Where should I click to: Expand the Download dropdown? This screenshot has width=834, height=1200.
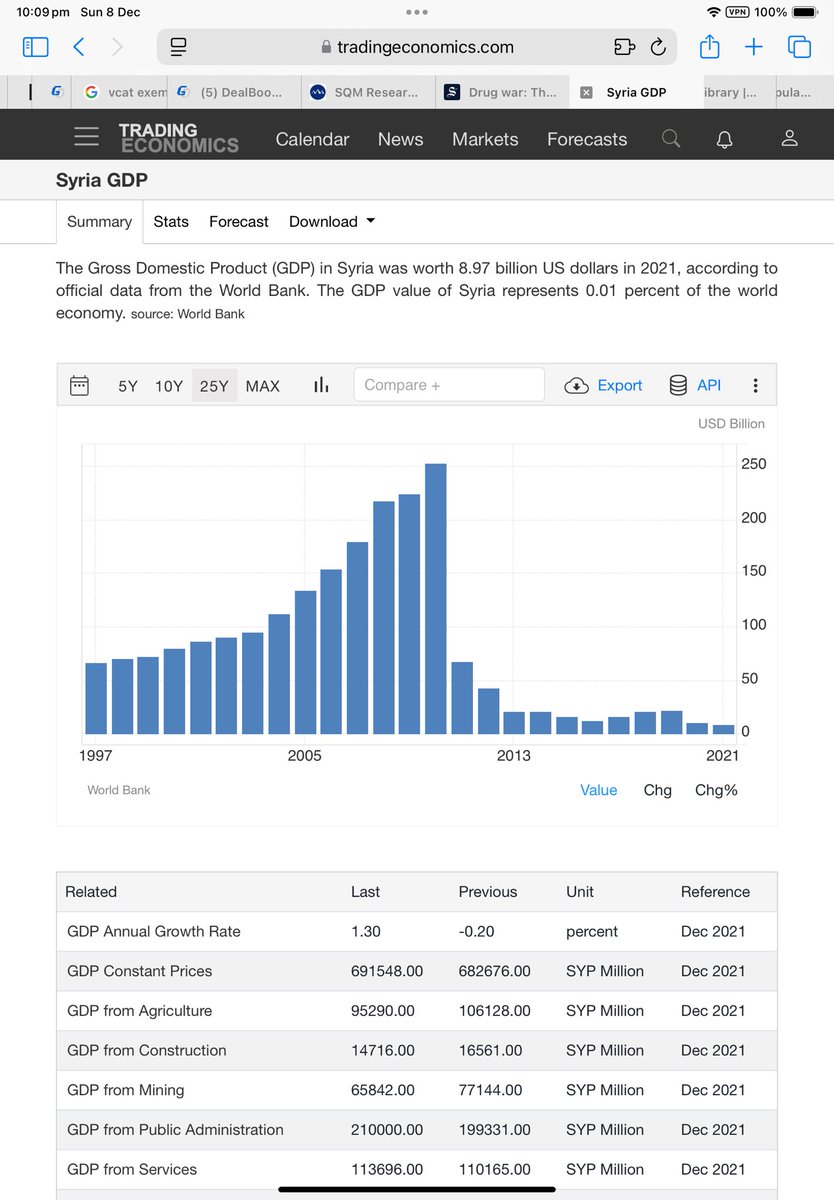pos(332,222)
